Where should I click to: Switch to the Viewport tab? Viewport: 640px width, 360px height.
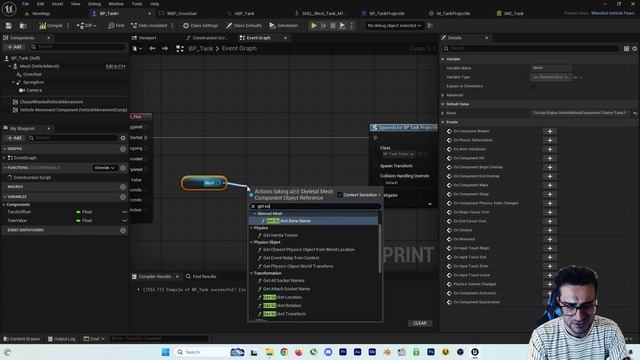tap(147, 38)
